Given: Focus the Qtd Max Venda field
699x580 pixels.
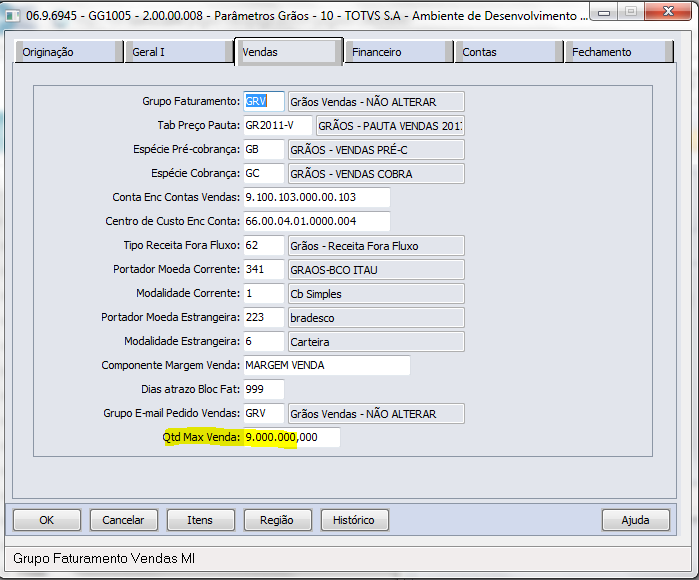Looking at the screenshot, I should coord(291,437).
